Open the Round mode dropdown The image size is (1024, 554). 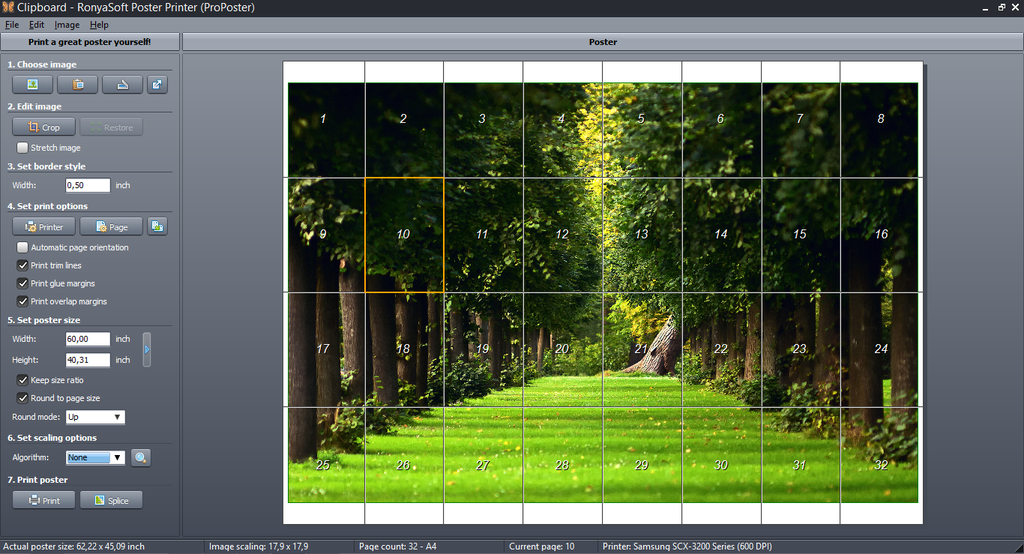(x=96, y=417)
